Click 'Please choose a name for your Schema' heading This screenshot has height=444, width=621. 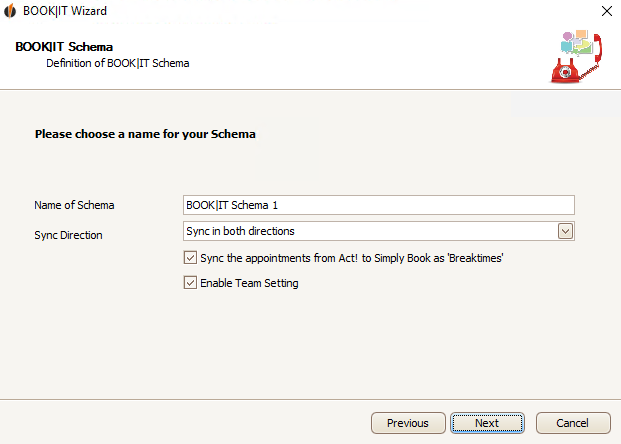[x=145, y=134]
